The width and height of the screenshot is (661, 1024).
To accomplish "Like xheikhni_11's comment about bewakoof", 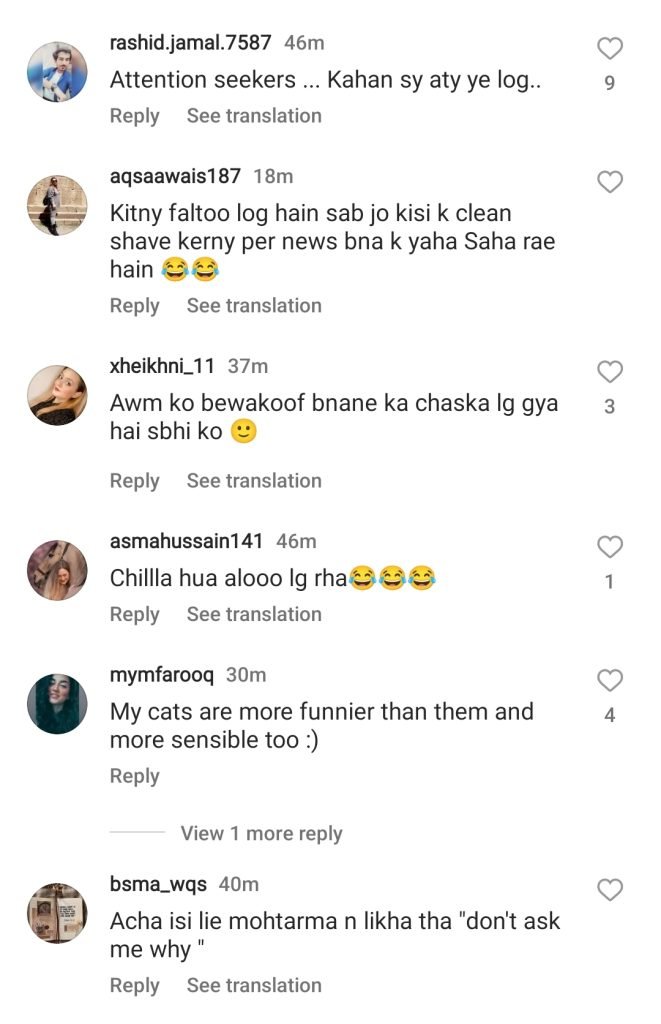I will [x=609, y=372].
